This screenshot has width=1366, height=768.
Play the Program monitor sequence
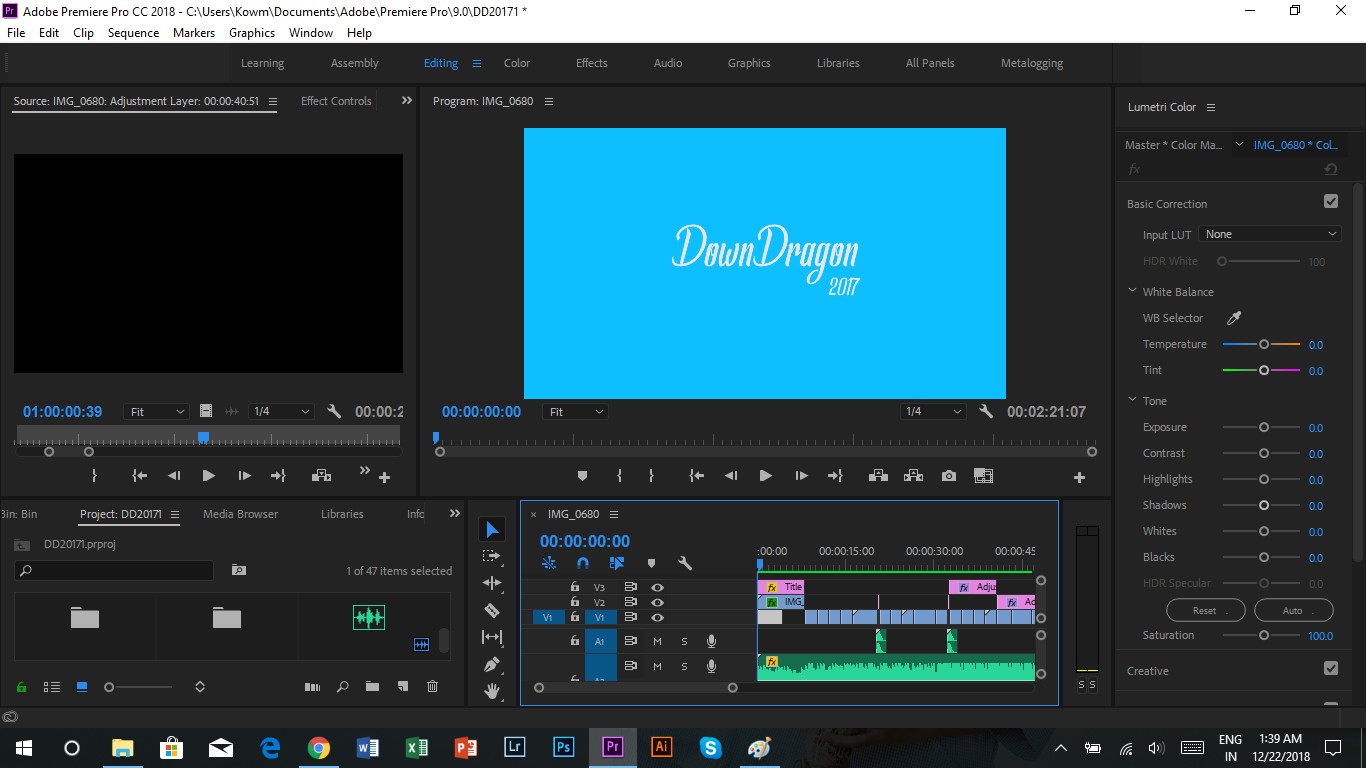(x=765, y=476)
